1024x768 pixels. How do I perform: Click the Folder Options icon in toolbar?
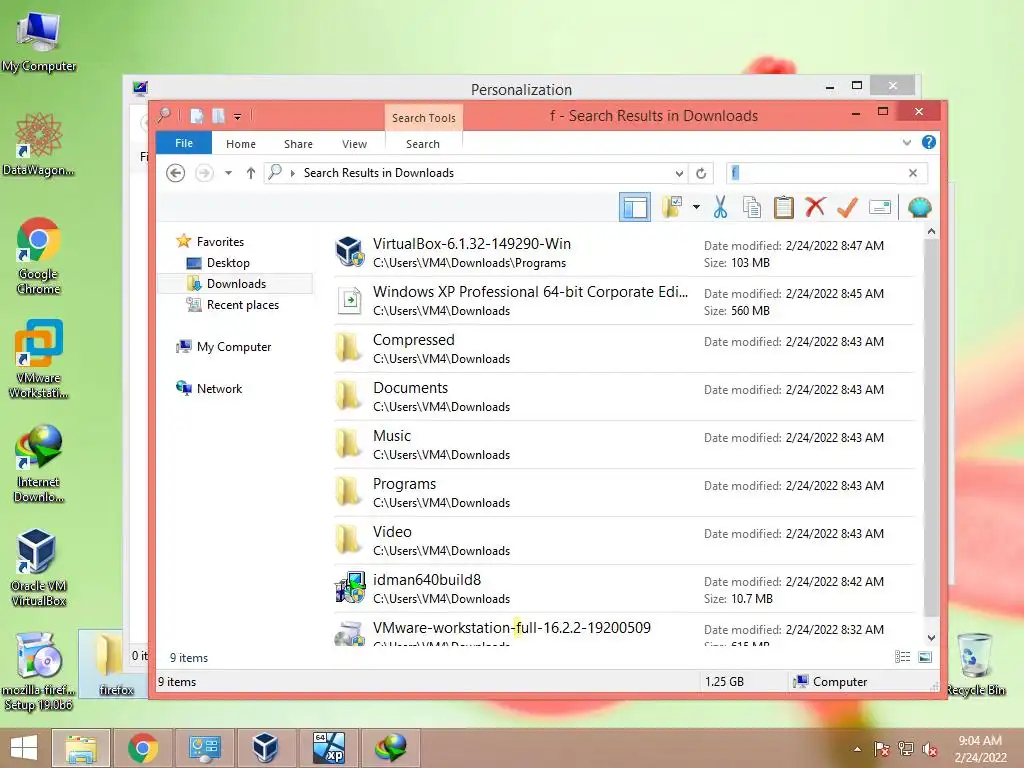click(672, 208)
